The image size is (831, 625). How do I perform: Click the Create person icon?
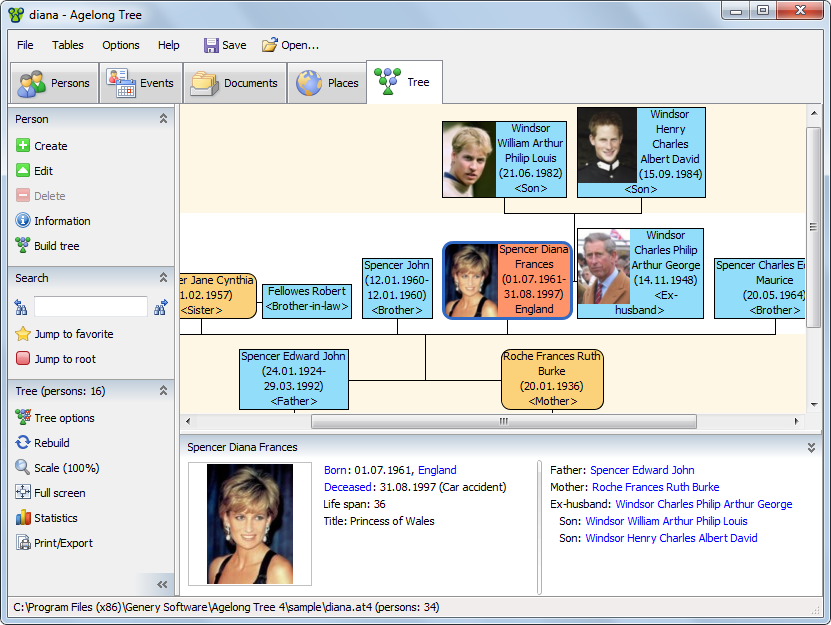(x=23, y=146)
